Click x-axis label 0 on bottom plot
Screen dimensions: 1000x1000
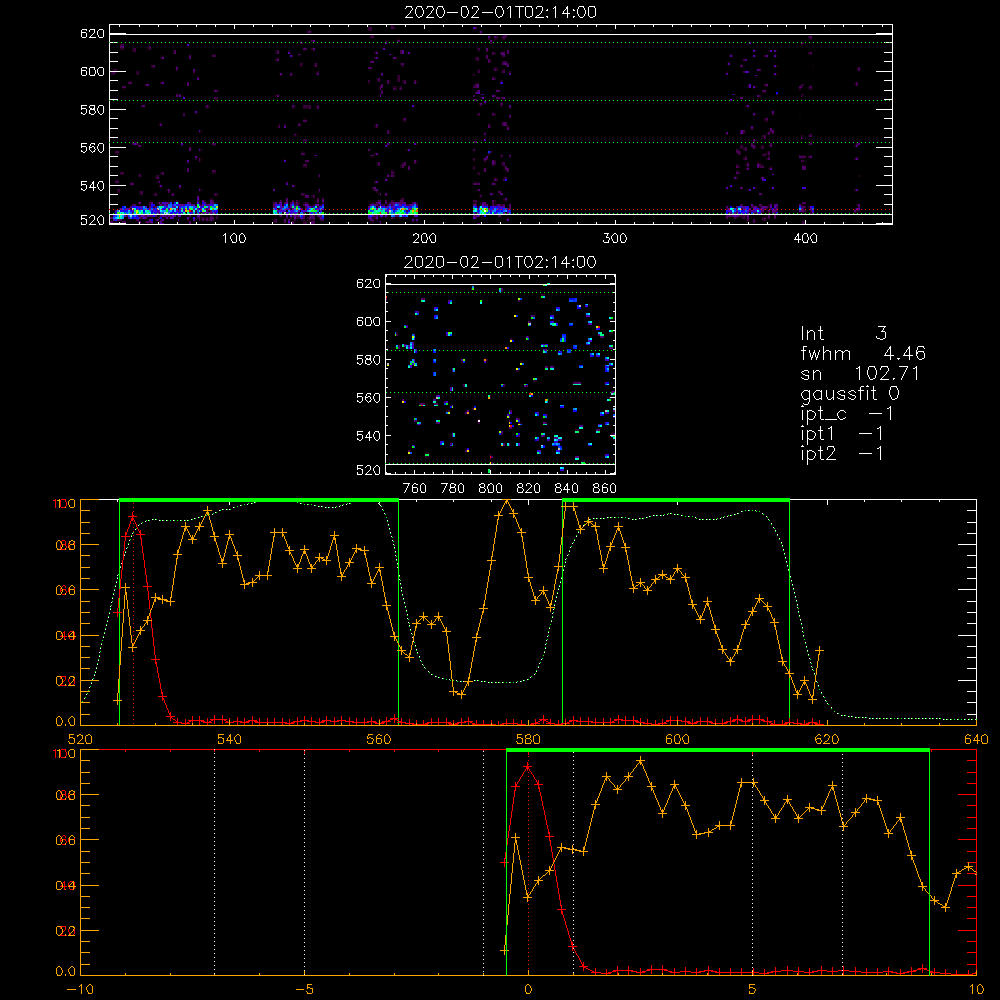click(x=528, y=989)
